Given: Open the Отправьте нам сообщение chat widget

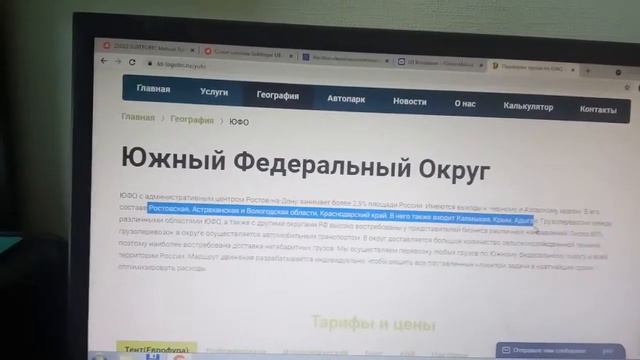Looking at the screenshot, I should click(560, 351).
